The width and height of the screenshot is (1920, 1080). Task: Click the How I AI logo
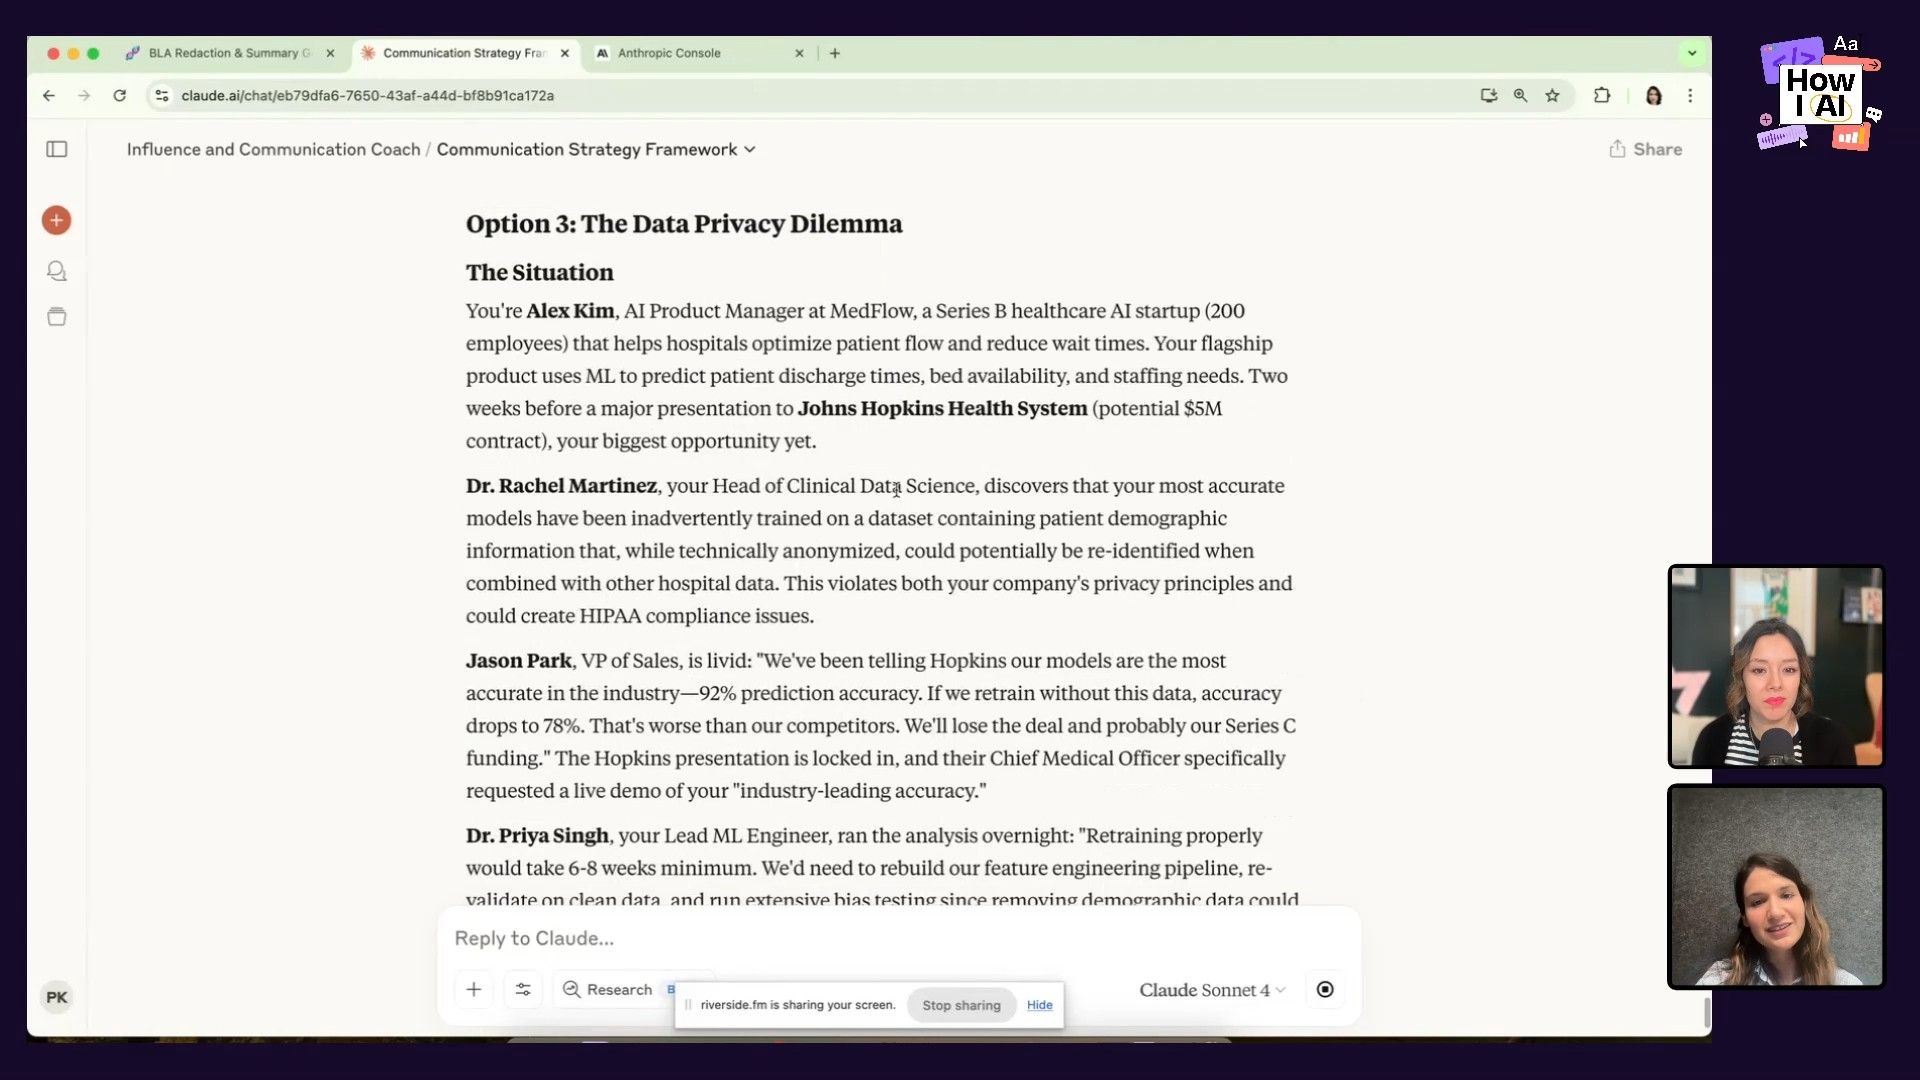[x=1819, y=94]
